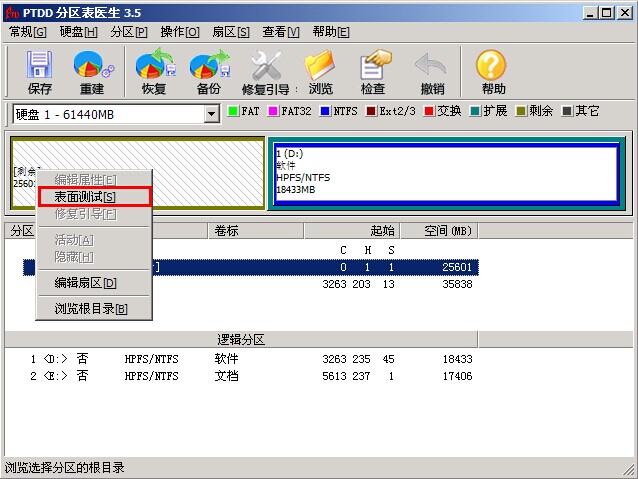This screenshot has width=638, height=479.
Task: Minimize the PTDD window
Action: (x=590, y=13)
